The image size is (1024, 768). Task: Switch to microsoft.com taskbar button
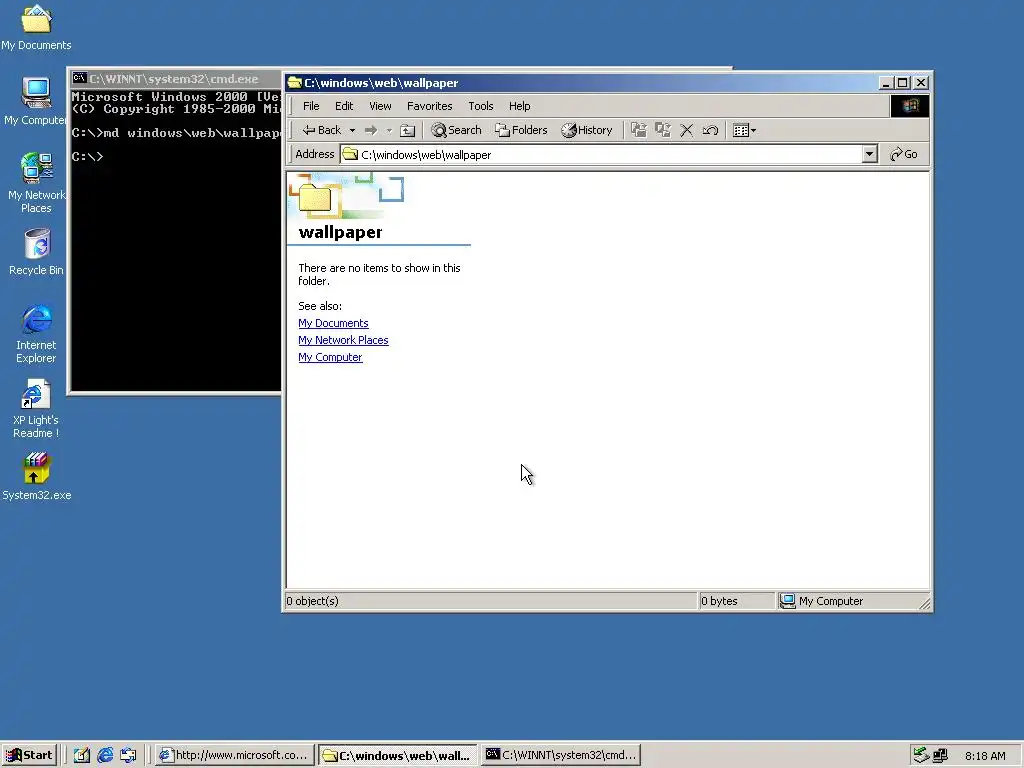click(x=235, y=755)
